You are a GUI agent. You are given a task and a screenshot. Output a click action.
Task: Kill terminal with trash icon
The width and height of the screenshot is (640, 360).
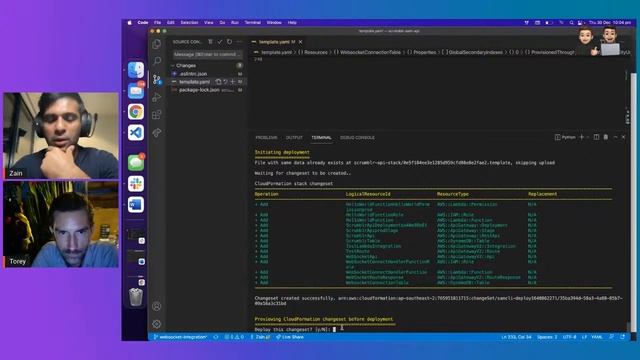[x=606, y=137]
